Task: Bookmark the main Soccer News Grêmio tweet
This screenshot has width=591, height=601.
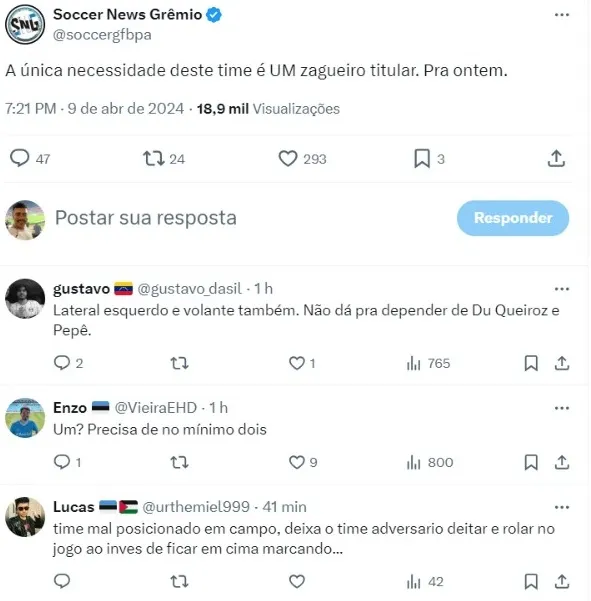Action: (422, 158)
